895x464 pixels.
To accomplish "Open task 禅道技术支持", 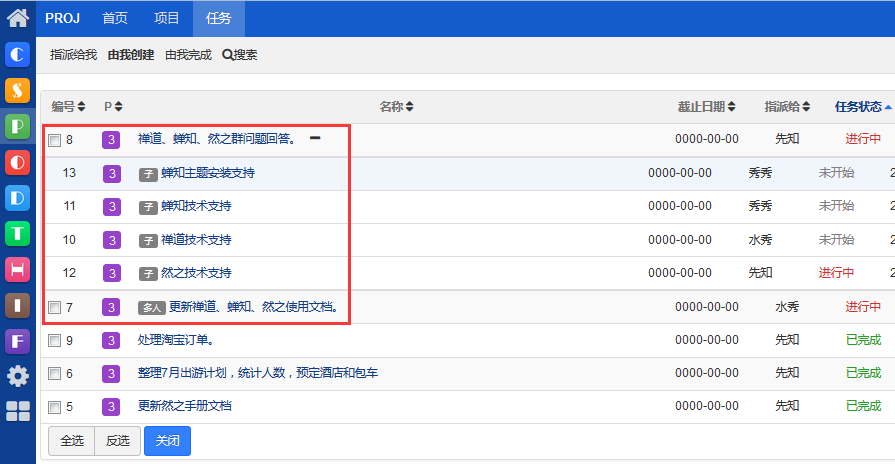I will (196, 240).
